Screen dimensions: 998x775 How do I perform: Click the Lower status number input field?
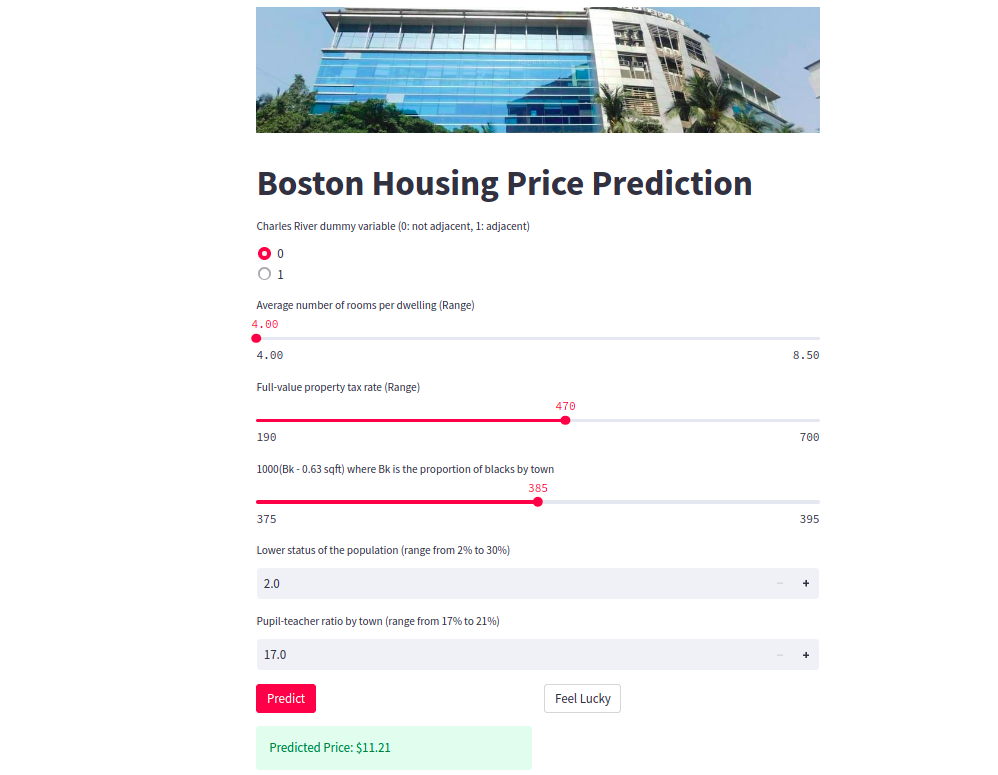(x=512, y=583)
